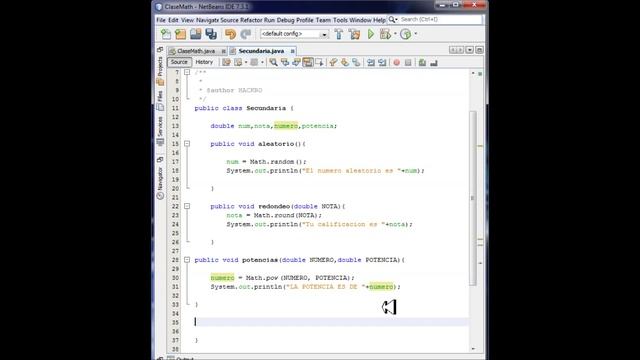This screenshot has height=360, width=640.
Task: Click the Comment editor toolbar icon
Action: (x=422, y=62)
